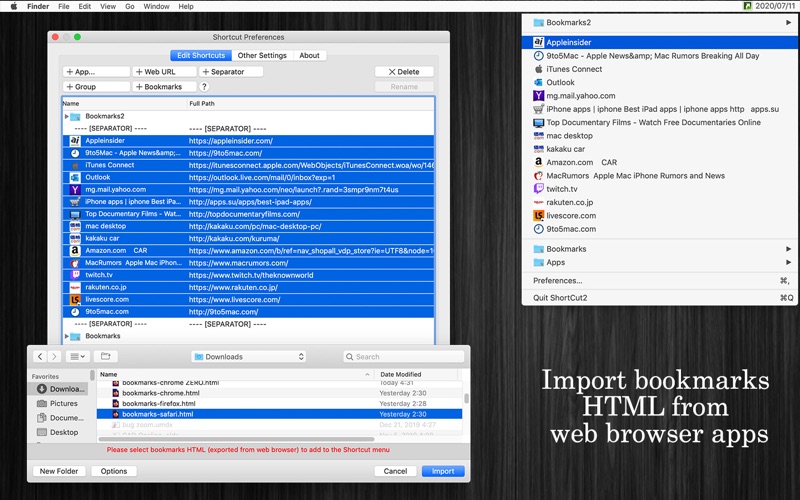Select Downloads in Favorites sidebar
The width and height of the screenshot is (800, 500).
click(61, 389)
